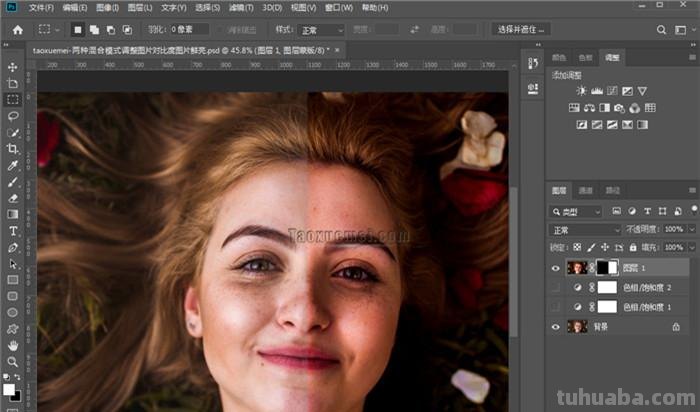The height and width of the screenshot is (412, 700).
Task: Select the Move tool
Action: click(x=13, y=67)
